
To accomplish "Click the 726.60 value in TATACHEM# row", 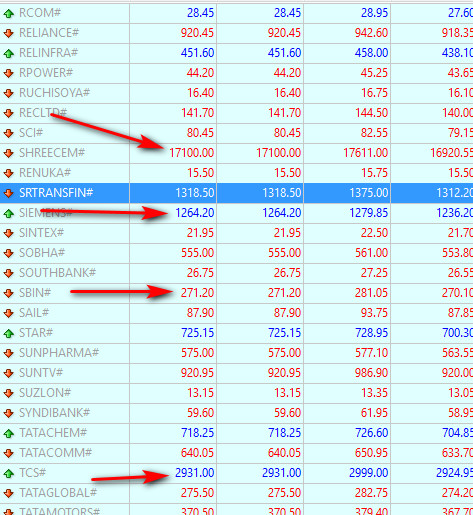I will [371, 433].
